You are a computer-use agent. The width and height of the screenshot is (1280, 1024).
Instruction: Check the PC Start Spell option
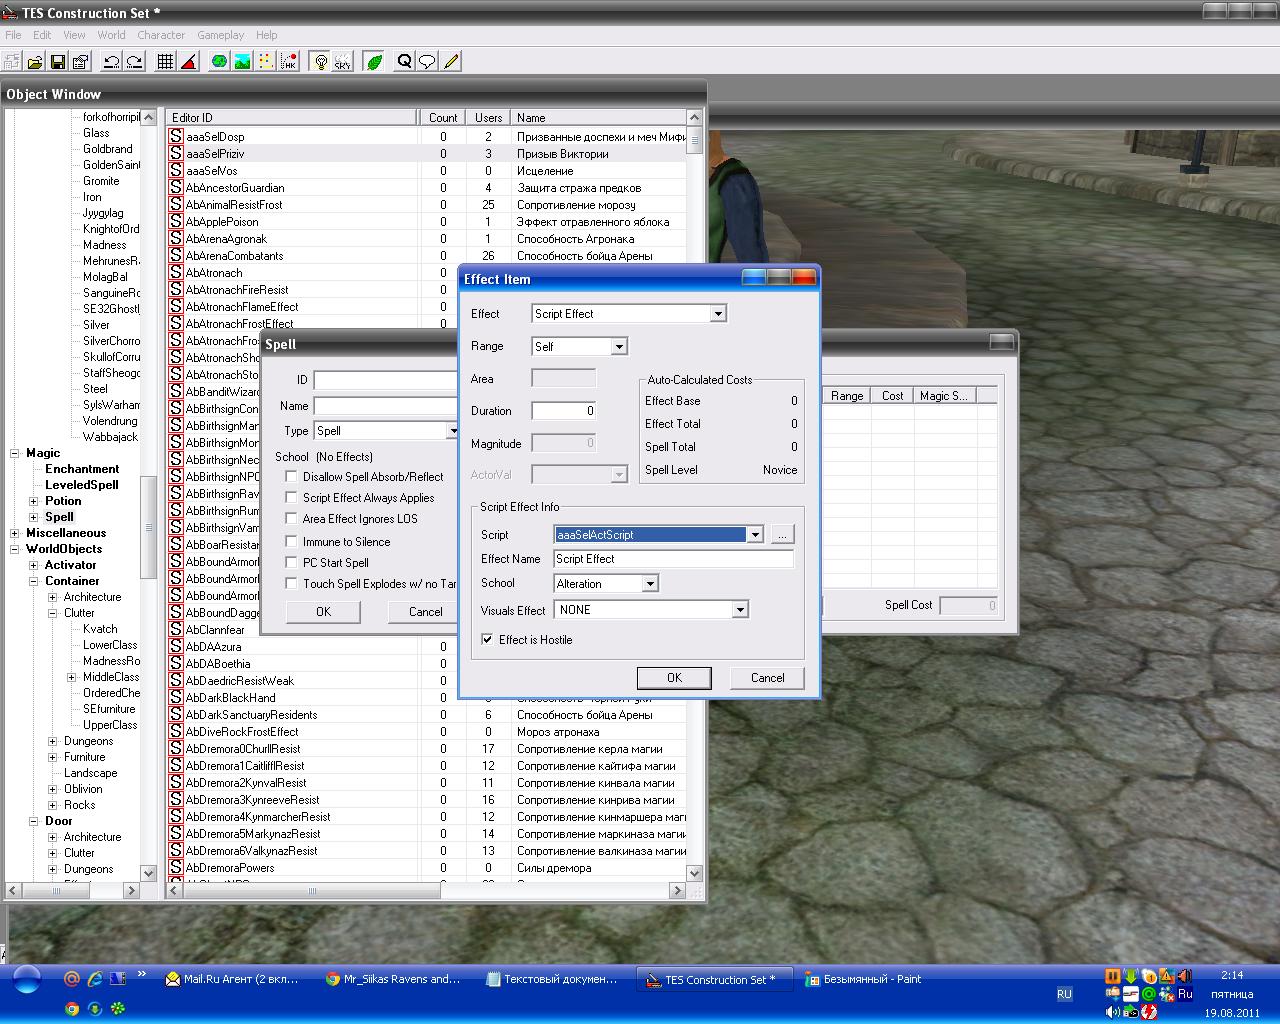(x=292, y=563)
